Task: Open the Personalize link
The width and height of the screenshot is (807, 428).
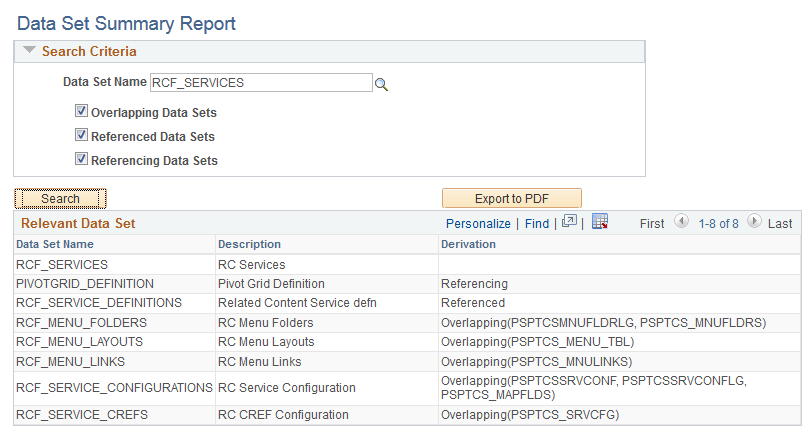Action: 478,224
